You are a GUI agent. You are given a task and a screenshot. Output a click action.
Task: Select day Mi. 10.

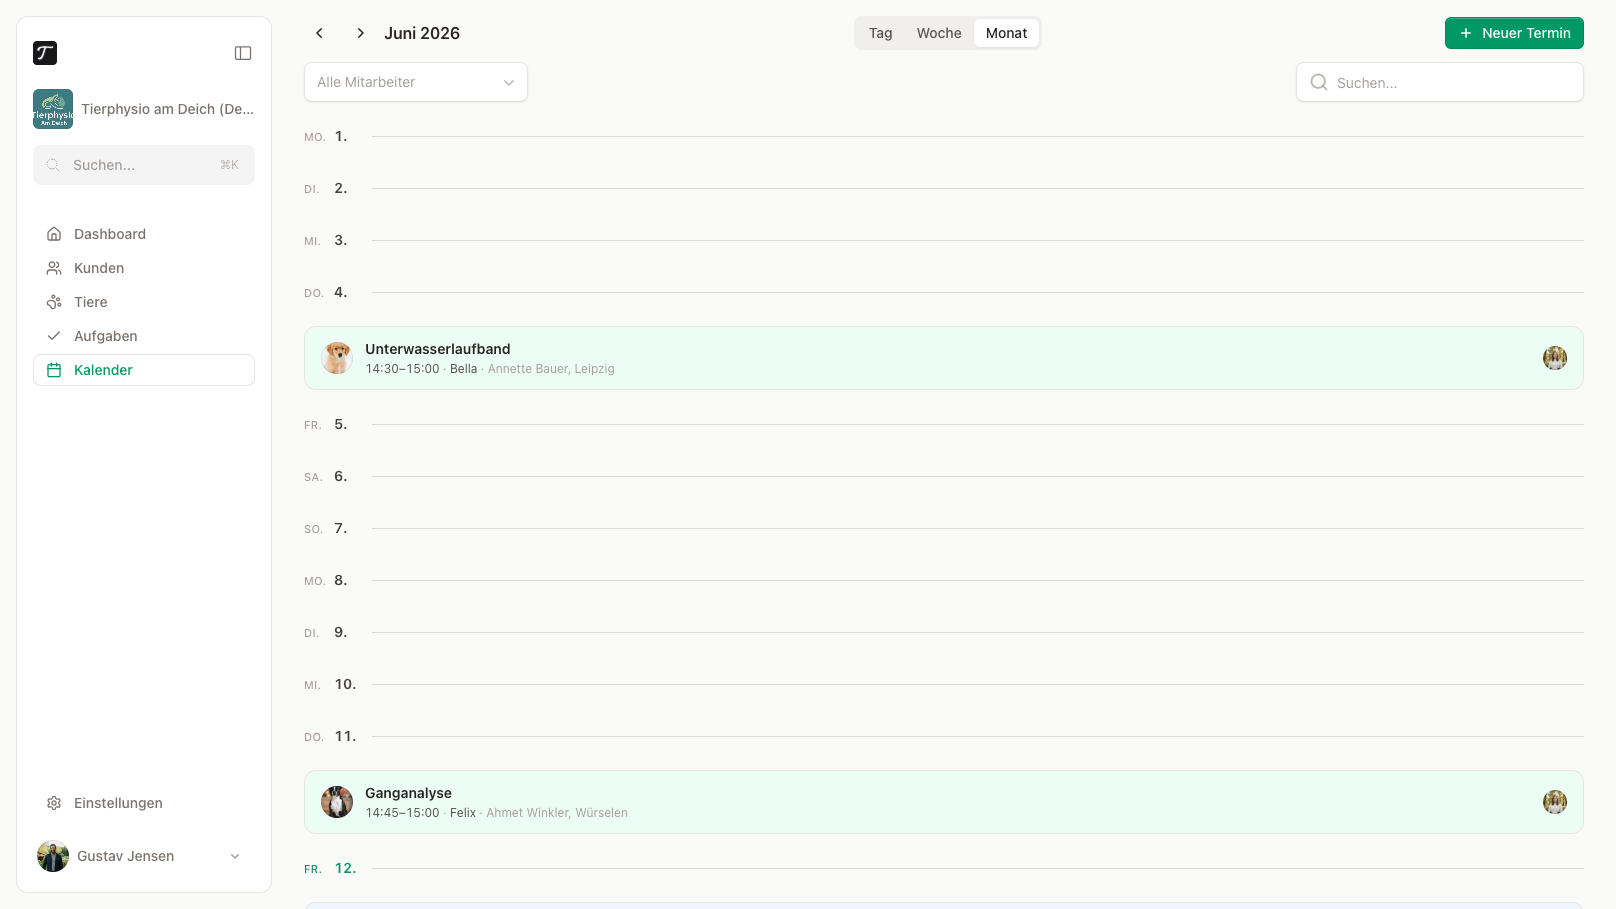coord(330,684)
